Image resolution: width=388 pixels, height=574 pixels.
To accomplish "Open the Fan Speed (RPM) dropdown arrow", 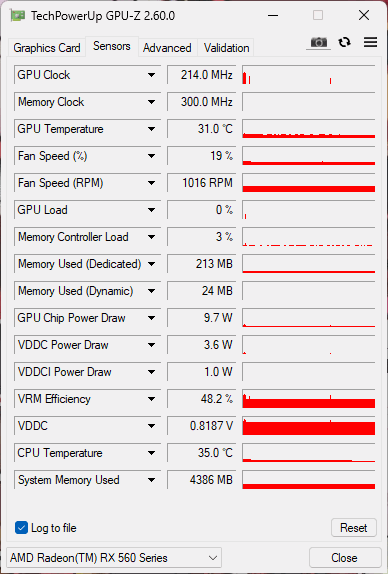I will (x=151, y=183).
